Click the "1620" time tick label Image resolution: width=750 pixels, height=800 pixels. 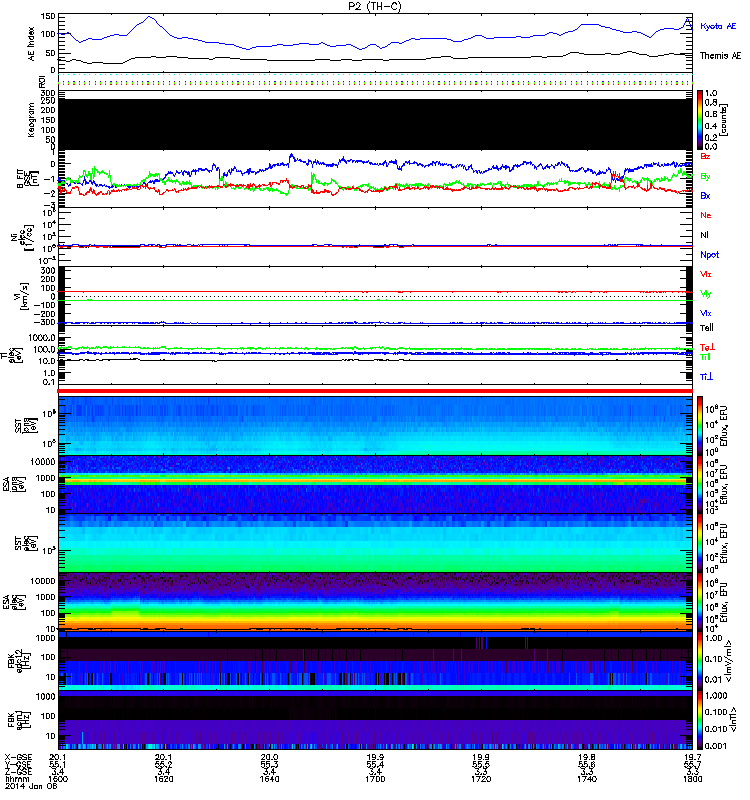(163, 779)
